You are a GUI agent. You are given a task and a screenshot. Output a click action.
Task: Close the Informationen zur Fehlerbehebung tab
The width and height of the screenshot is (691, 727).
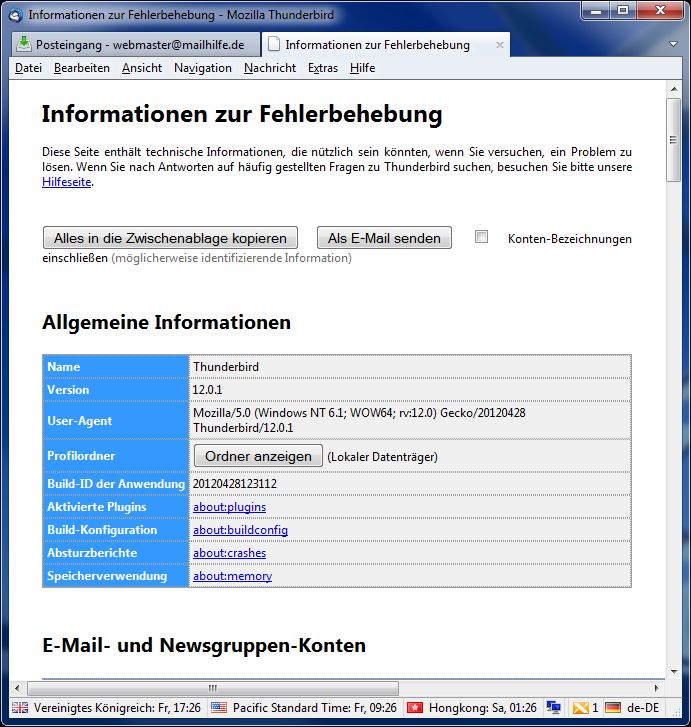(x=499, y=45)
